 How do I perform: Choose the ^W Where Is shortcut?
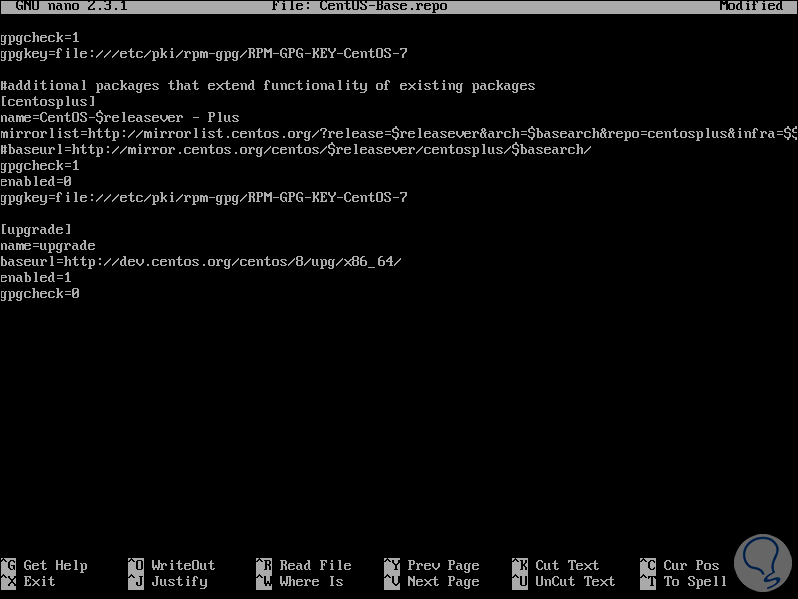300,581
